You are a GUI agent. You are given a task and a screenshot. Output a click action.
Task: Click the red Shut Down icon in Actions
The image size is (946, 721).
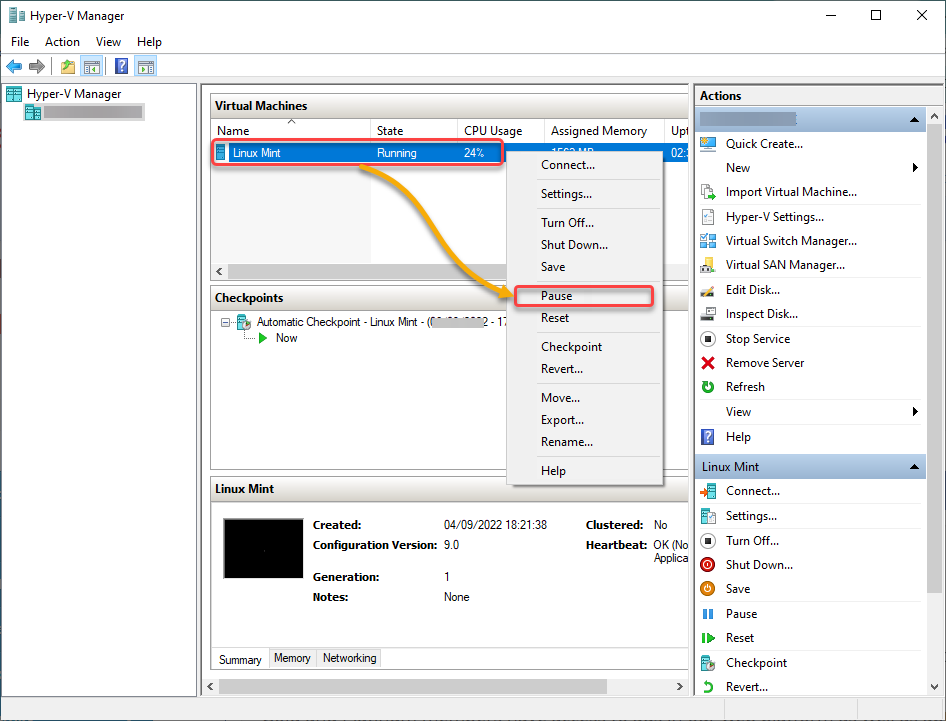point(708,565)
